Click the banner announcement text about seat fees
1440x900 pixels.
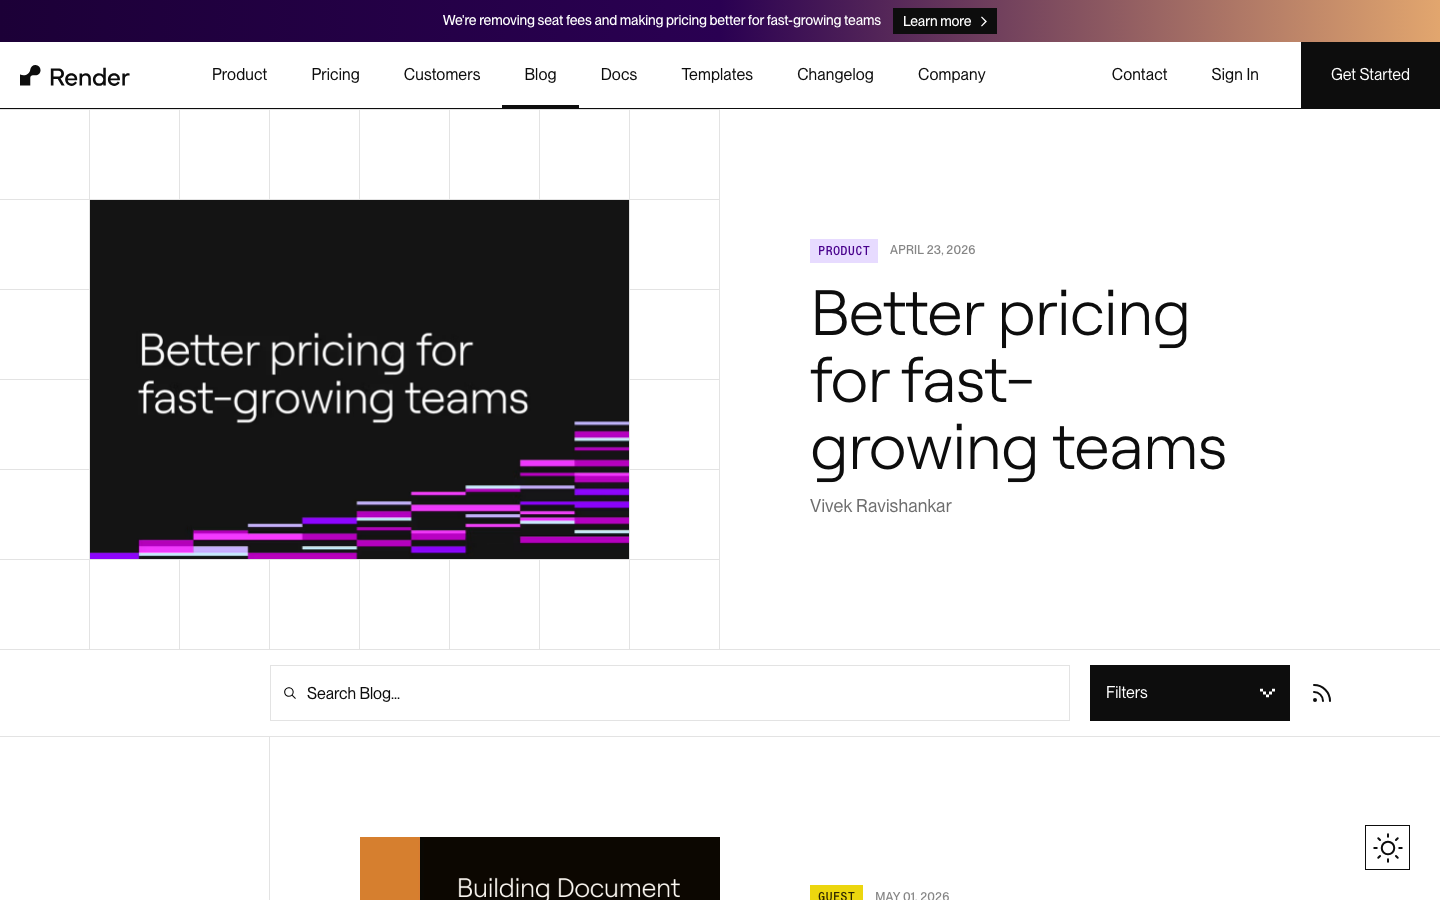(662, 21)
